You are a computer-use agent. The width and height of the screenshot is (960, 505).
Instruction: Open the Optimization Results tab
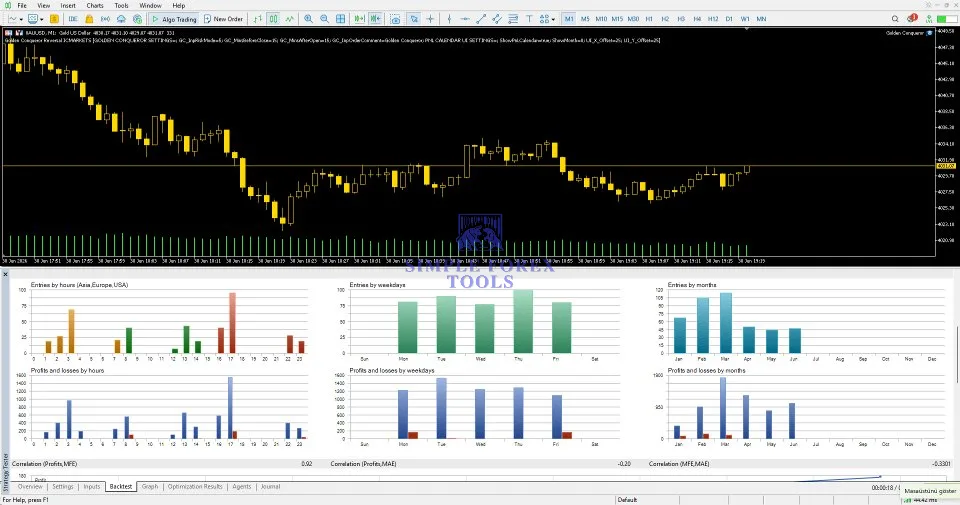pyautogui.click(x=195, y=487)
